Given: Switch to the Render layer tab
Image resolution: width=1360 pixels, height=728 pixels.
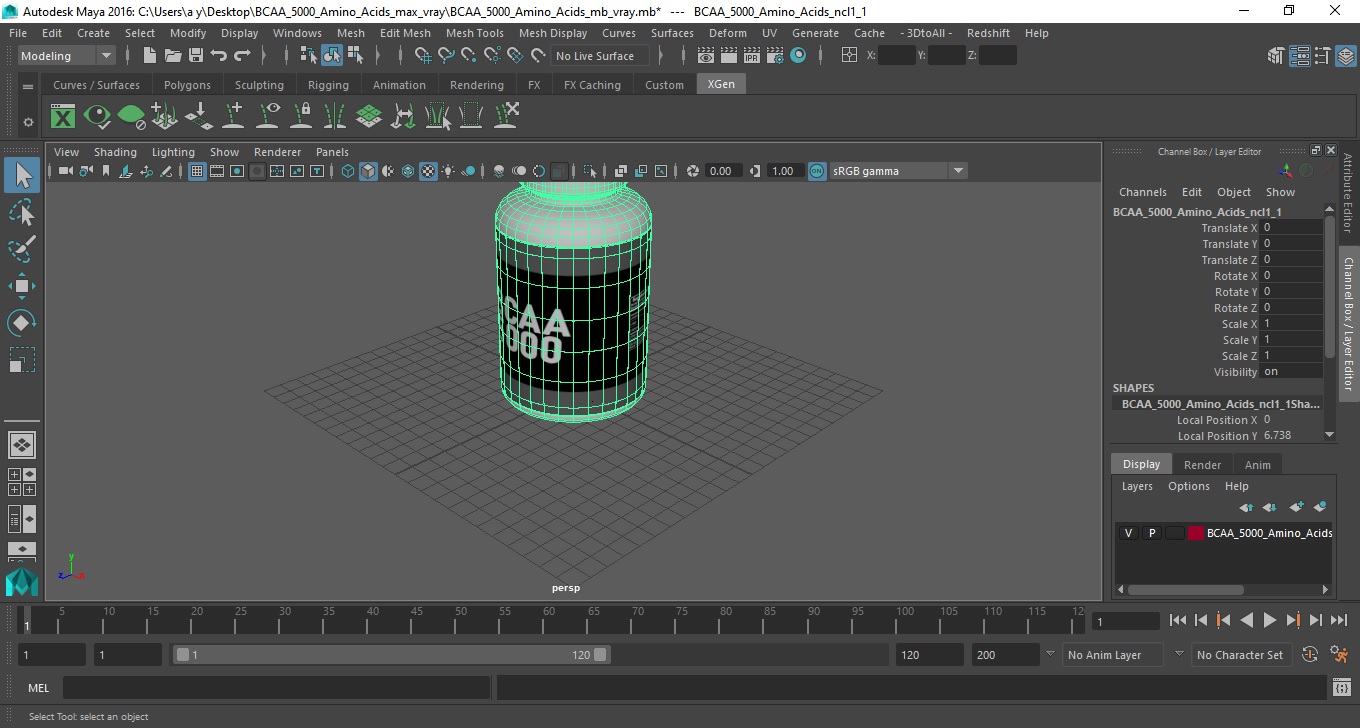Looking at the screenshot, I should [1202, 464].
